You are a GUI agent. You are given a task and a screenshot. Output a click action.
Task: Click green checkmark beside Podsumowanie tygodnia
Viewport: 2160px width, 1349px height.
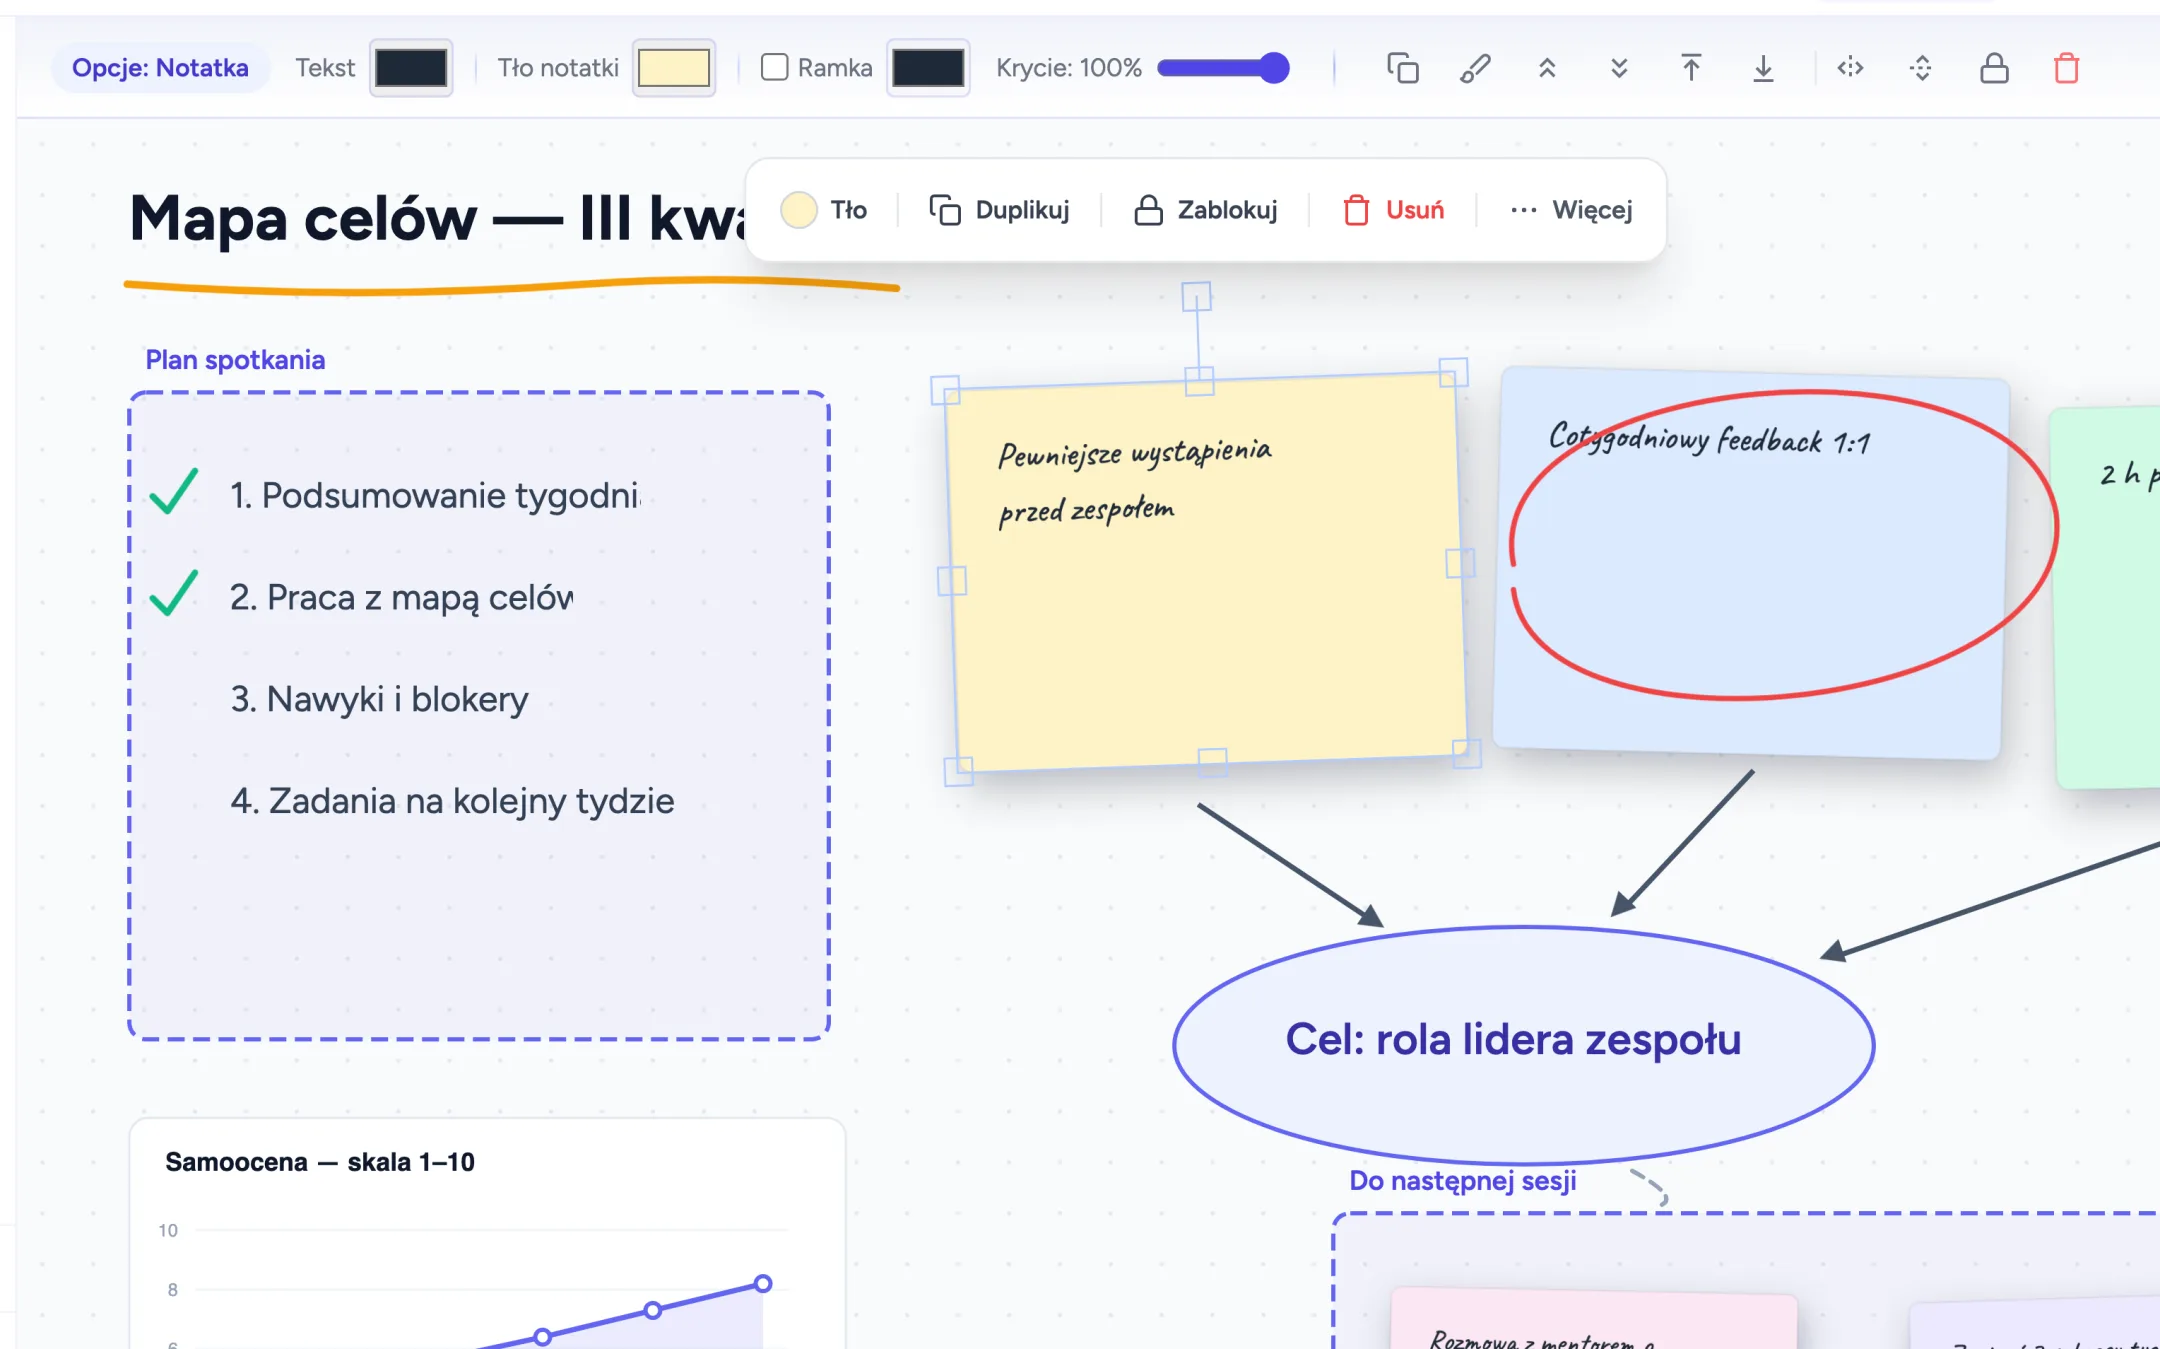(174, 491)
